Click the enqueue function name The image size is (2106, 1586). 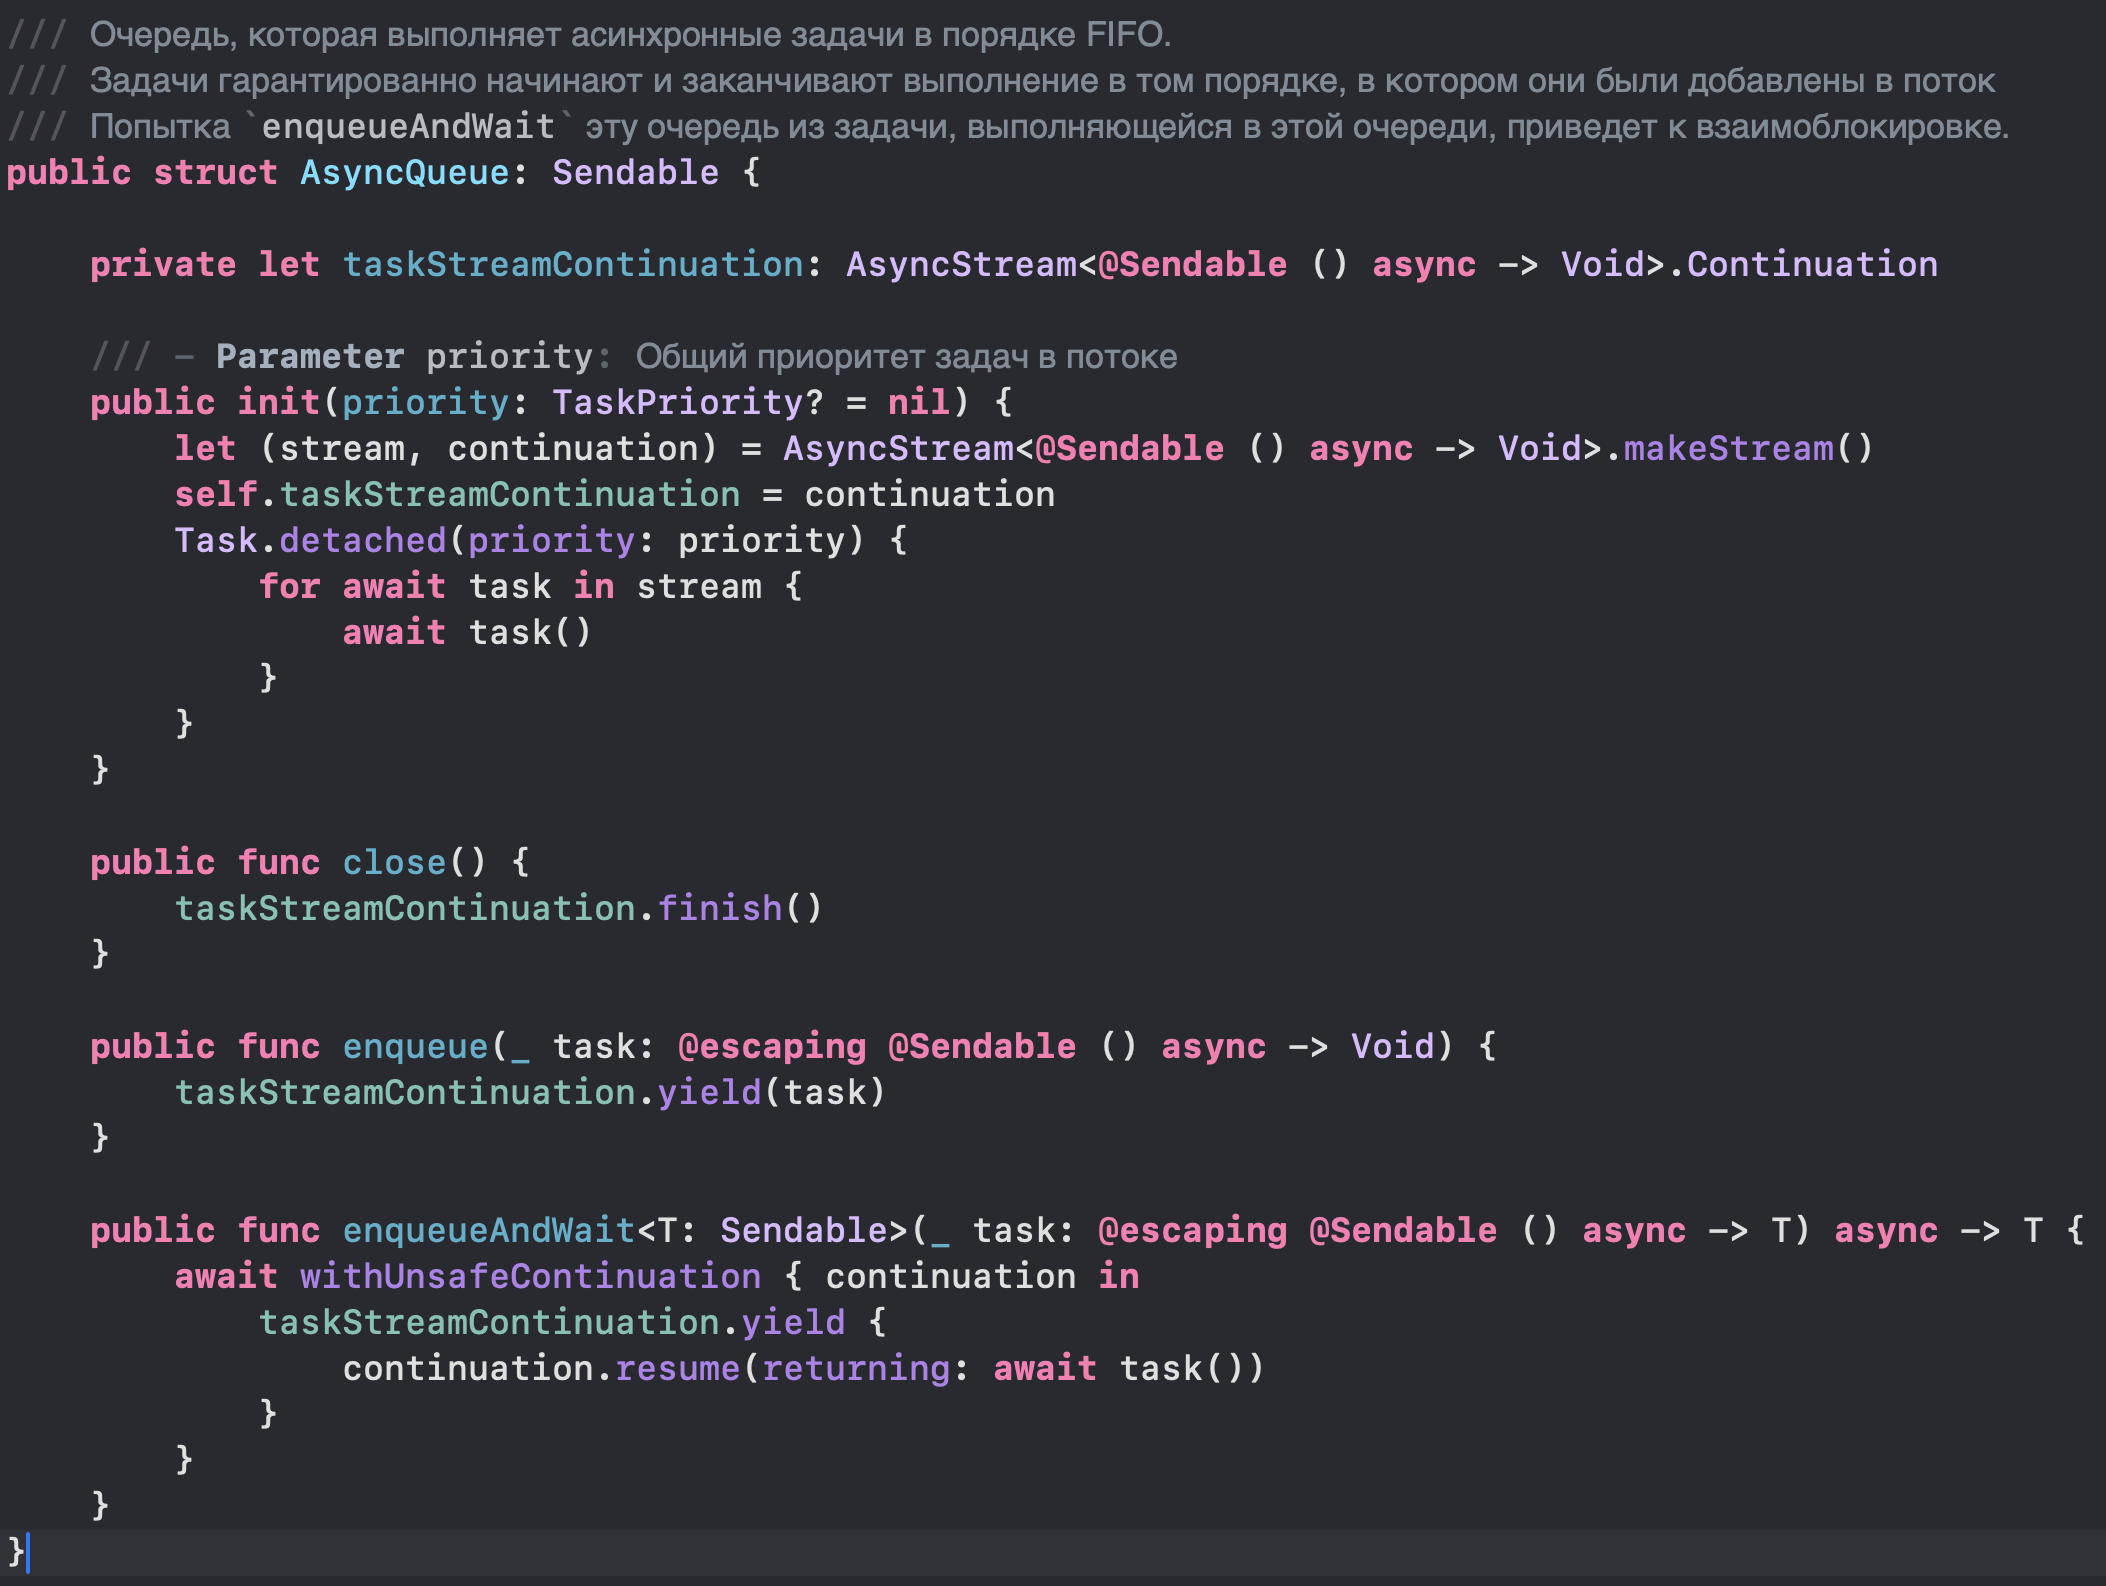[415, 1047]
